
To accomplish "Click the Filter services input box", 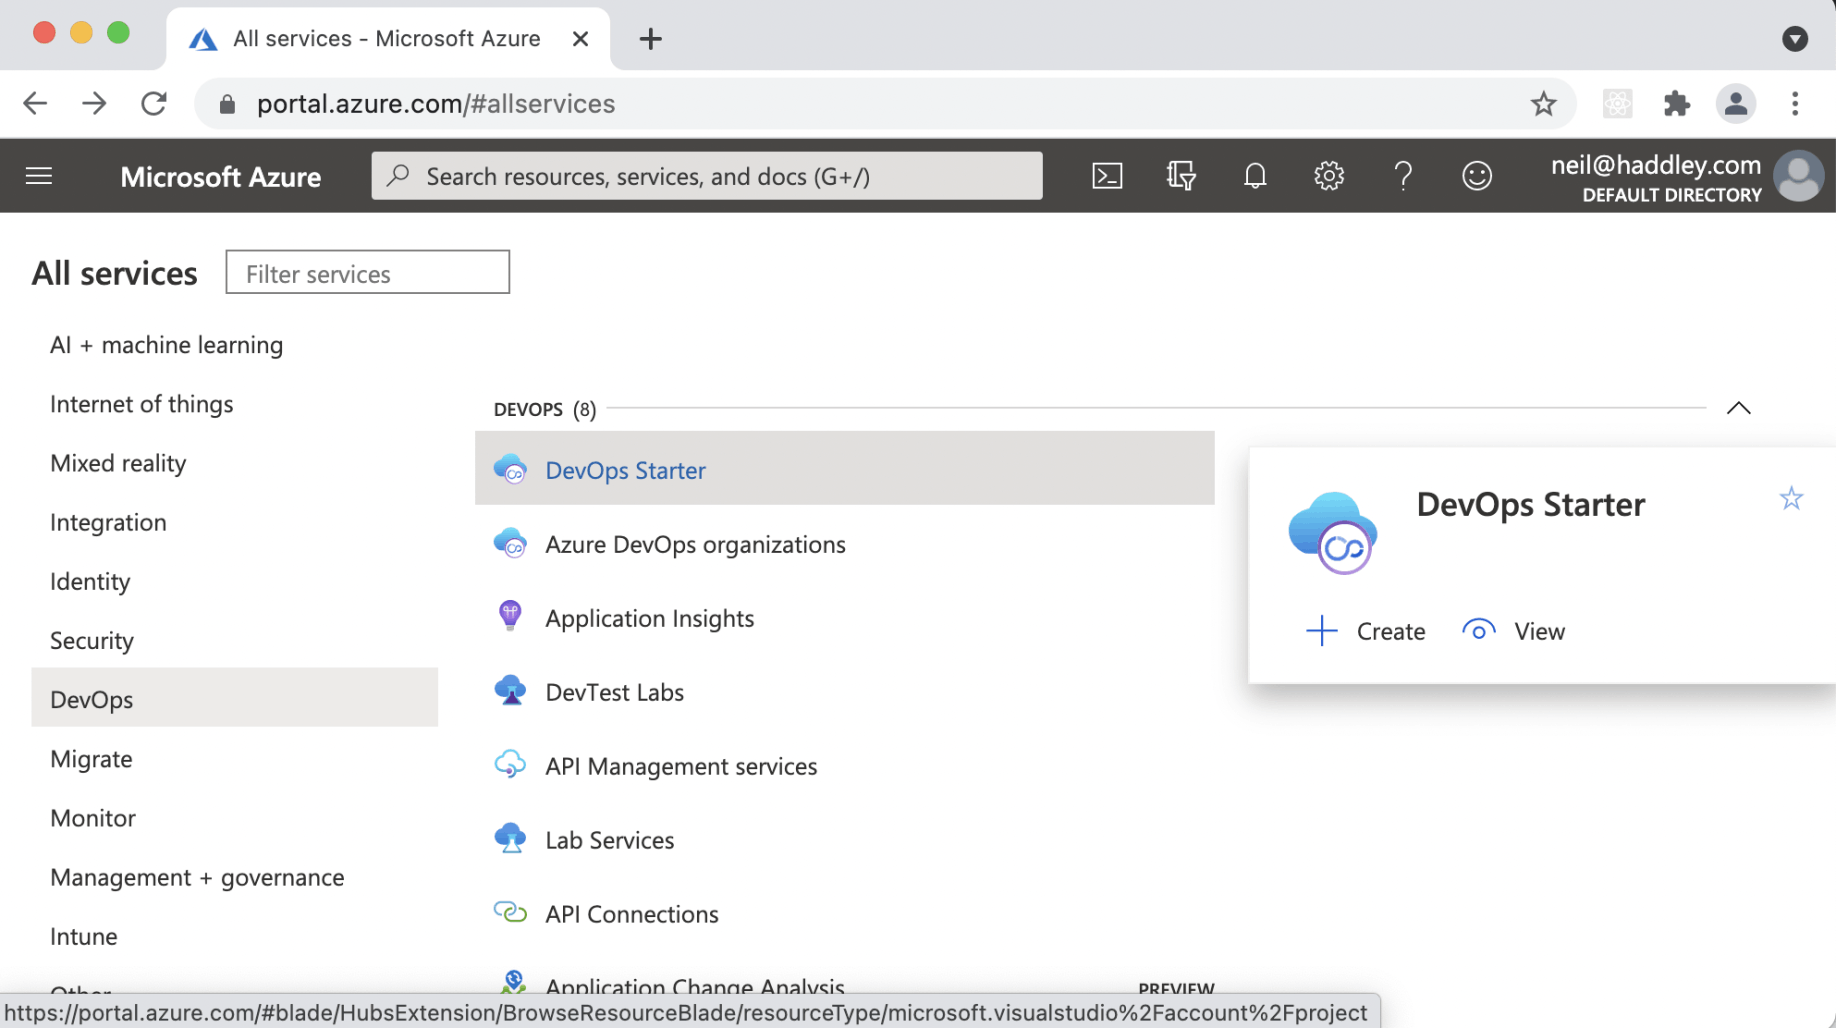I will point(368,273).
